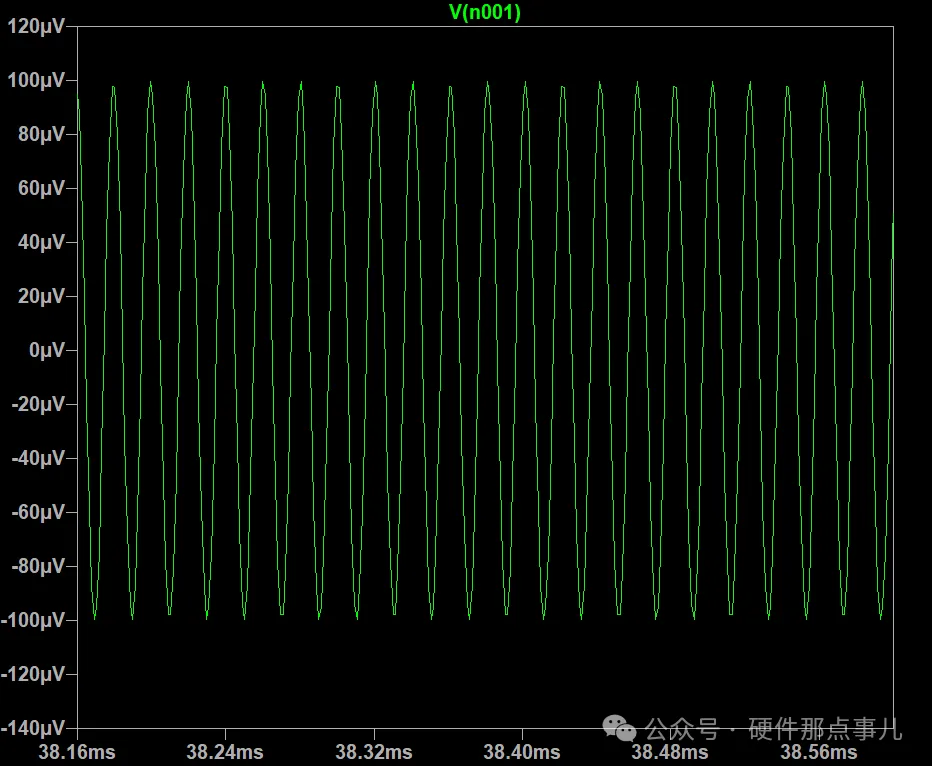Select the 100µV tick on the y-axis
Screen dimensions: 932x766
coord(37,81)
